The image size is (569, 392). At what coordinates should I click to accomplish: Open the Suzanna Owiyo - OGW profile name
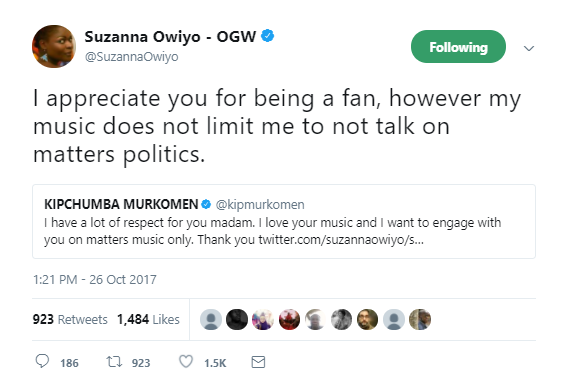(170, 37)
